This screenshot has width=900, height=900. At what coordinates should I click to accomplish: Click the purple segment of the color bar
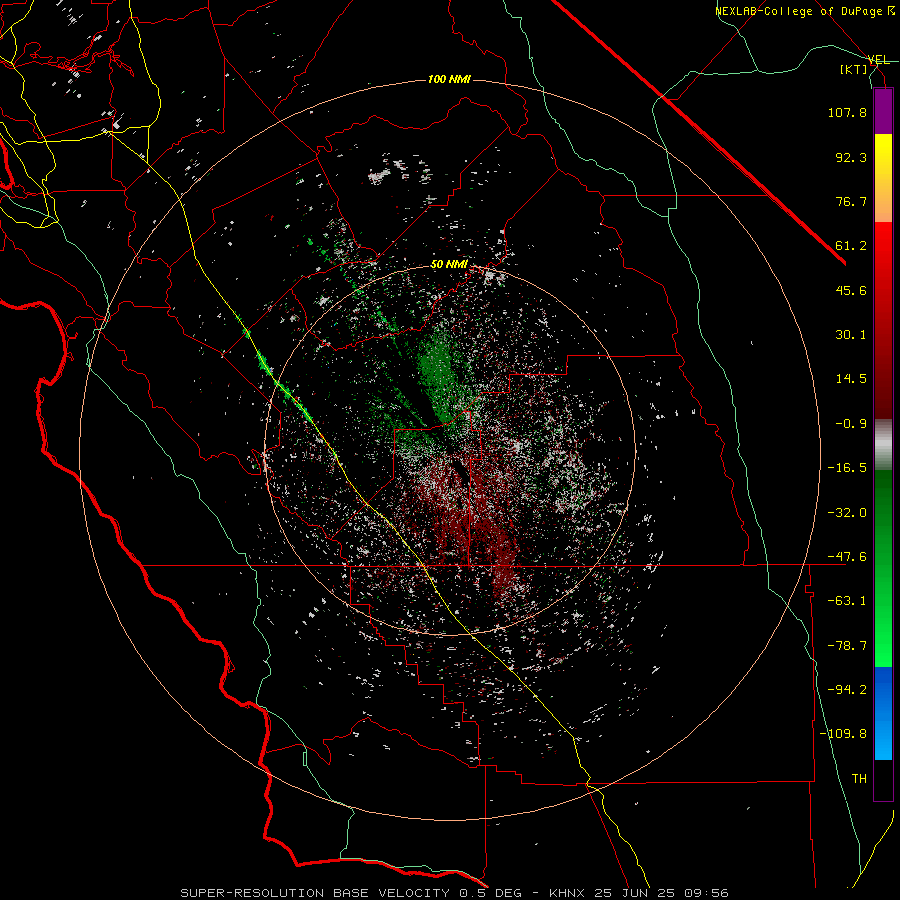[x=883, y=112]
